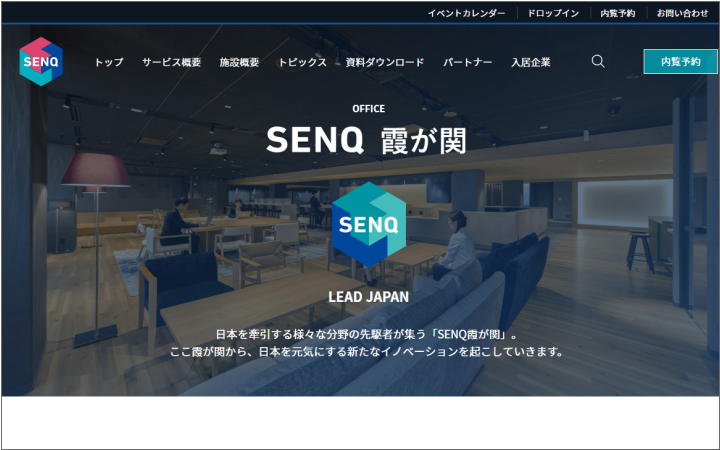Click the Japanese description paragraph text
Viewport: 720px width, 450px height.
pyautogui.click(x=367, y=343)
